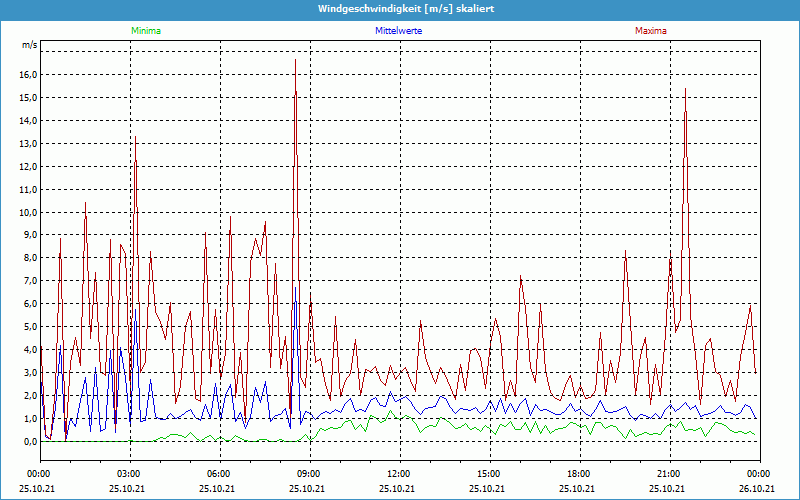
Task: Click the highest red peak before 09:00
Action: point(295,62)
